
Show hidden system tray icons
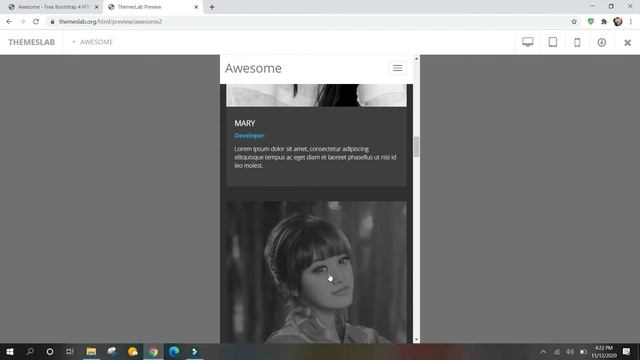coord(543,351)
